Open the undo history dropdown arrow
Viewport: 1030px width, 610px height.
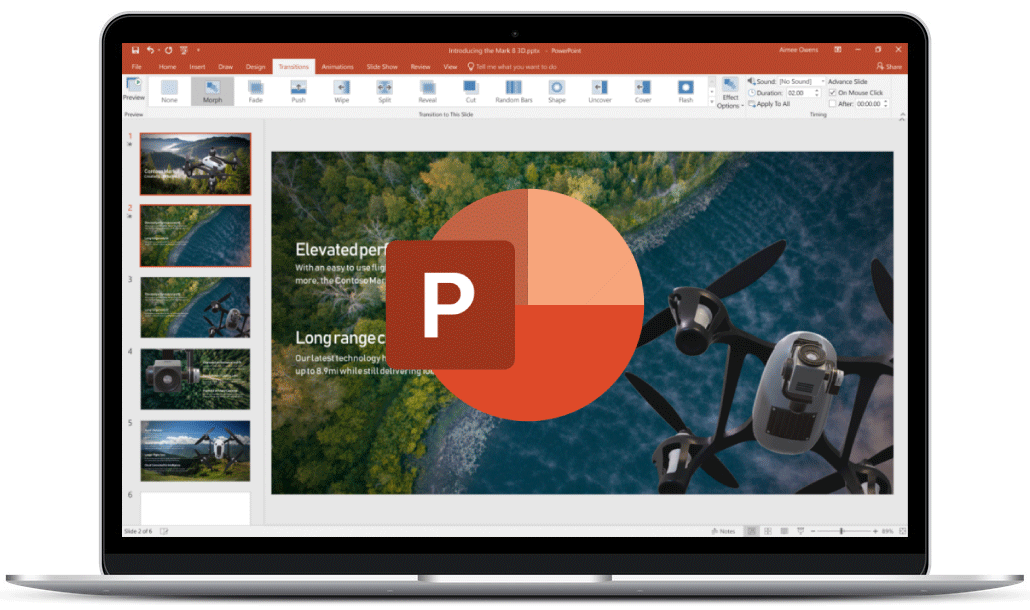click(x=158, y=50)
